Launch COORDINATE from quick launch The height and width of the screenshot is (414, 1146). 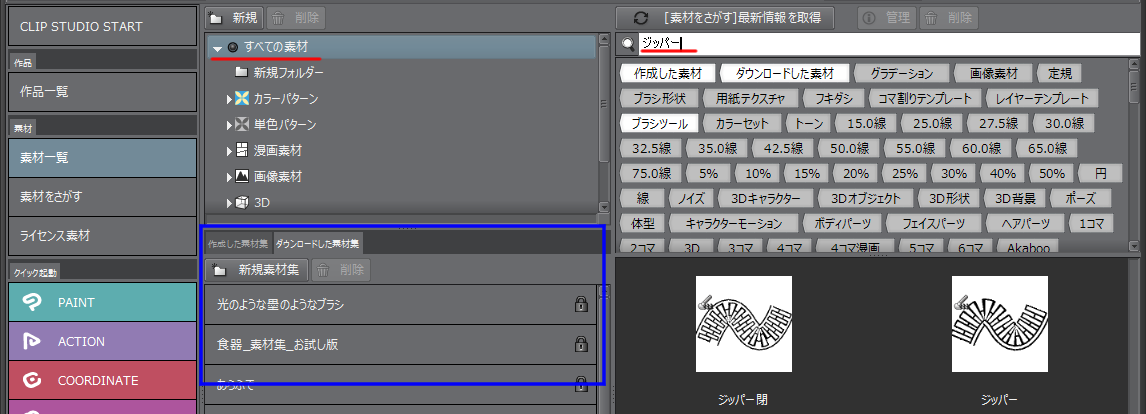pos(102,380)
